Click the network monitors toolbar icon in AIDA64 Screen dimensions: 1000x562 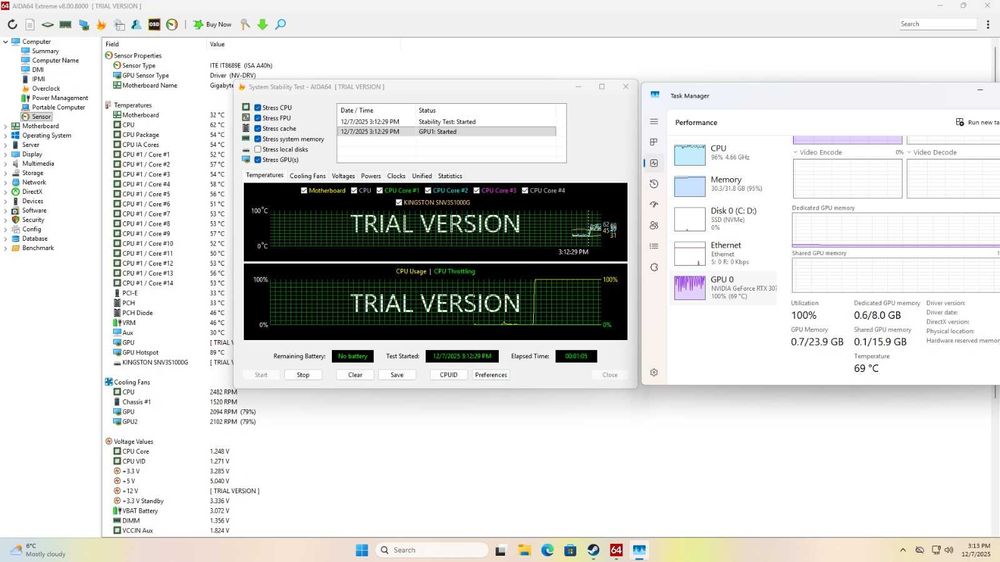pyautogui.click(x=84, y=24)
